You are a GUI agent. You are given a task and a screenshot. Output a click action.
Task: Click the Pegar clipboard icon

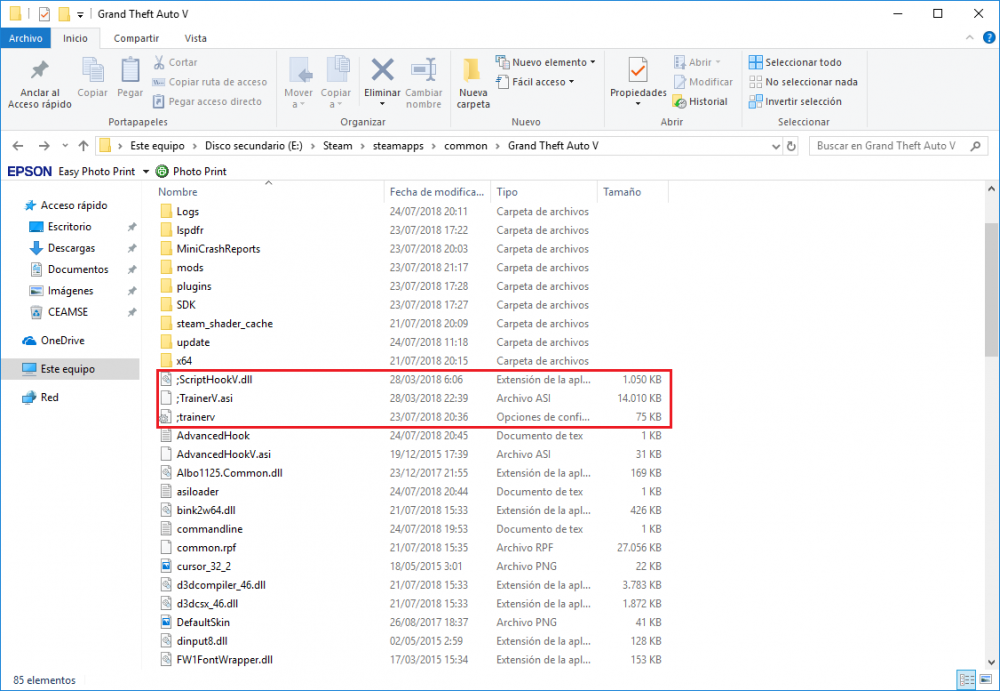[130, 70]
